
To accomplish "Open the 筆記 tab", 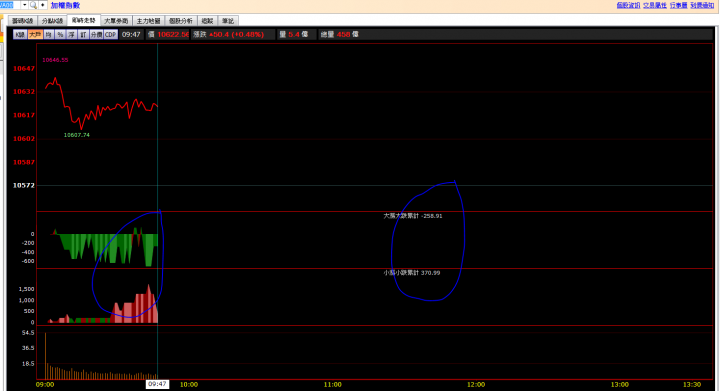I will [x=228, y=21].
